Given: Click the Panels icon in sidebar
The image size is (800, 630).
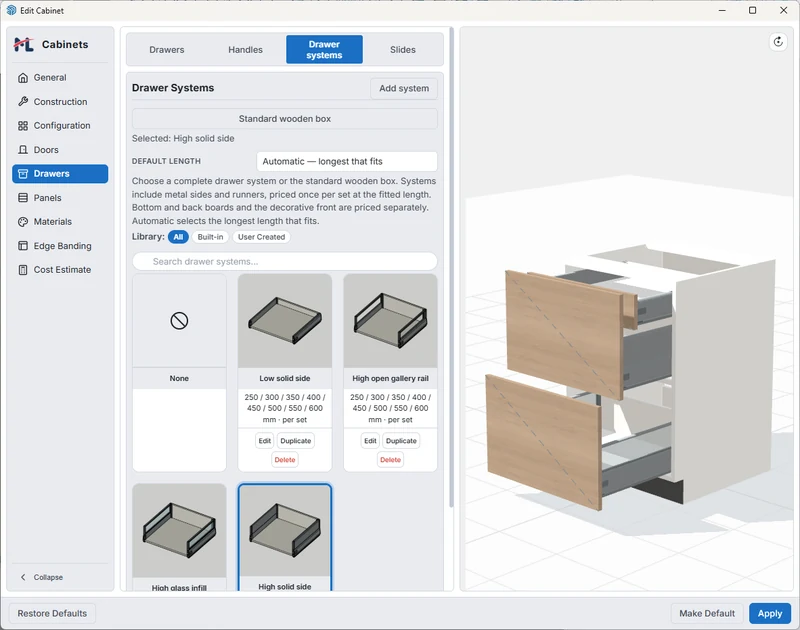Looking at the screenshot, I should [22, 197].
